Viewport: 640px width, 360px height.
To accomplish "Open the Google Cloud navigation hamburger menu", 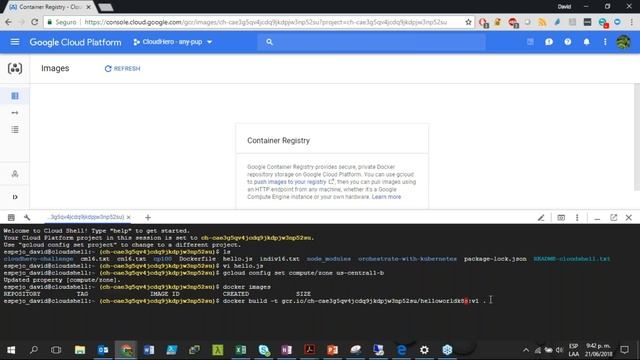I will (15, 42).
